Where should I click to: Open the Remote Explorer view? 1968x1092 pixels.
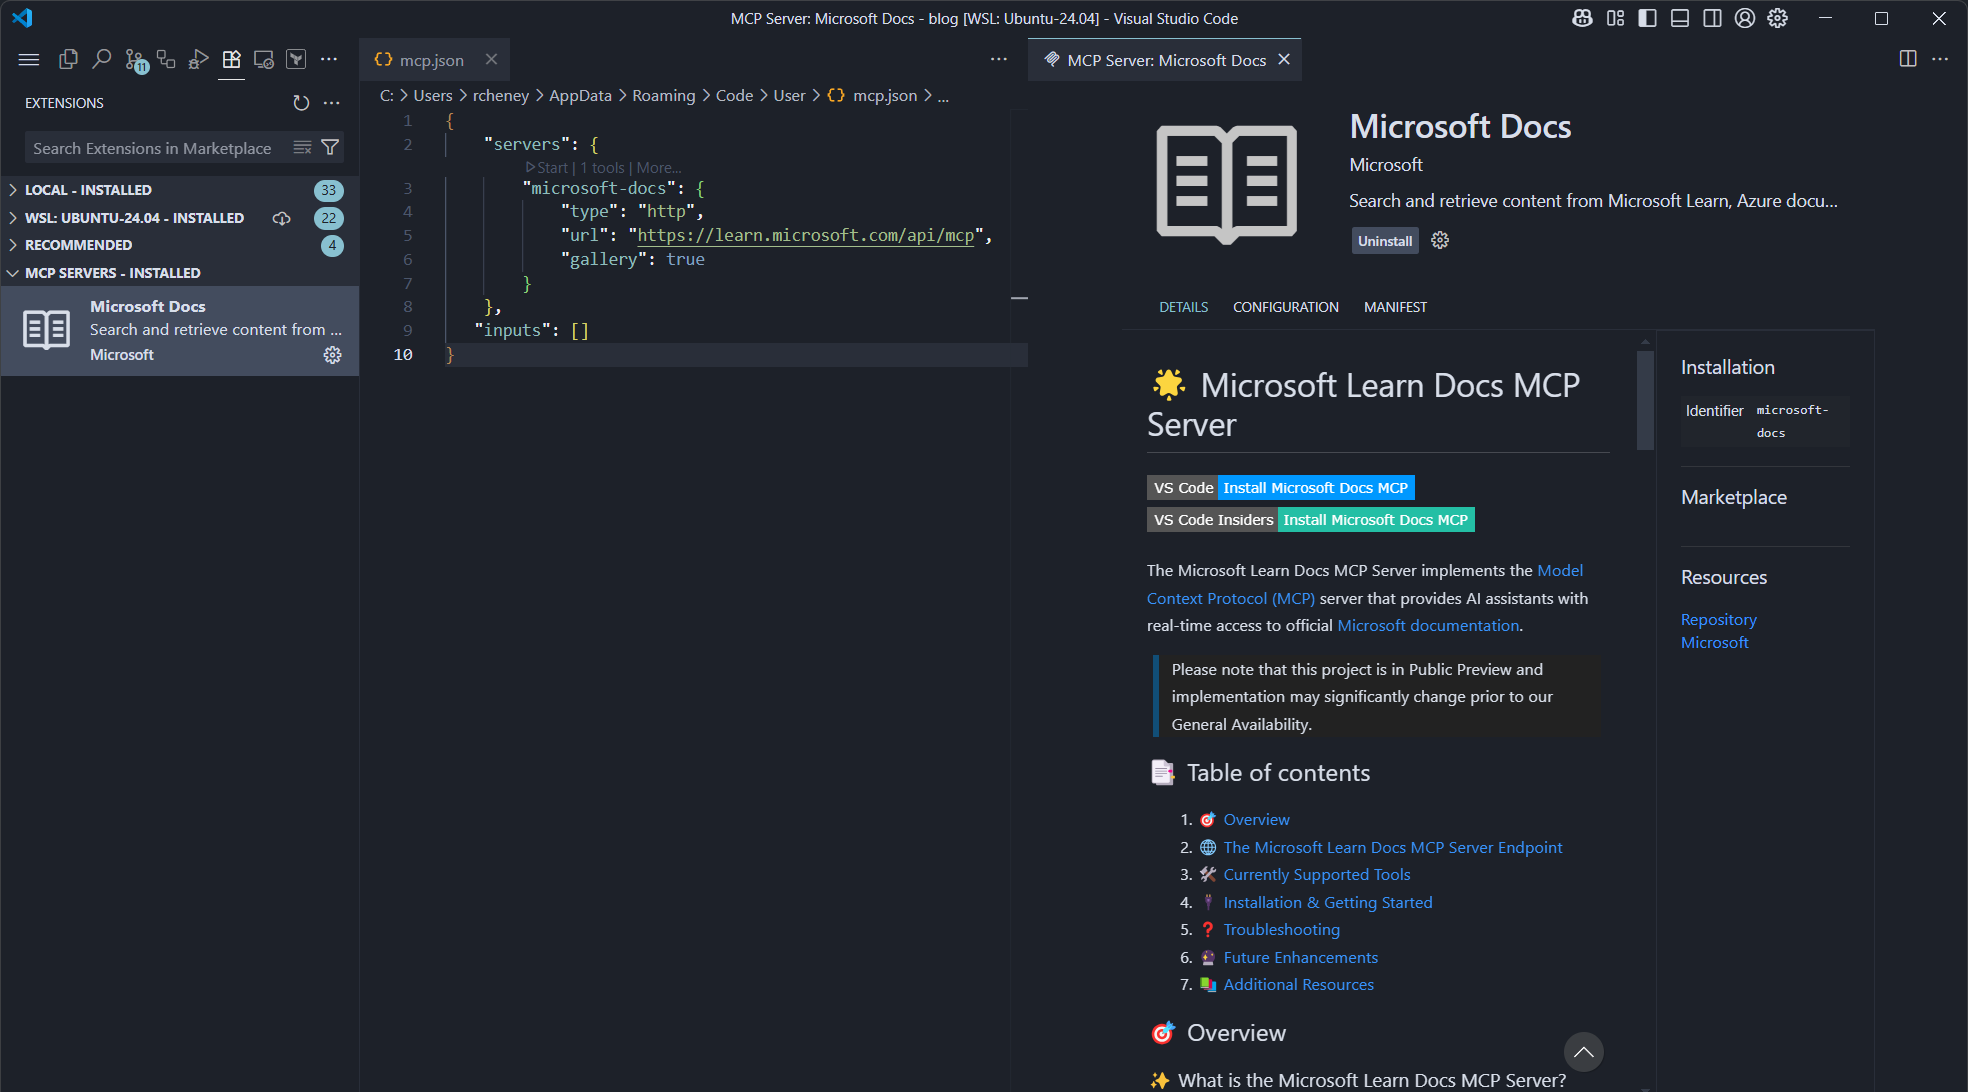(263, 59)
